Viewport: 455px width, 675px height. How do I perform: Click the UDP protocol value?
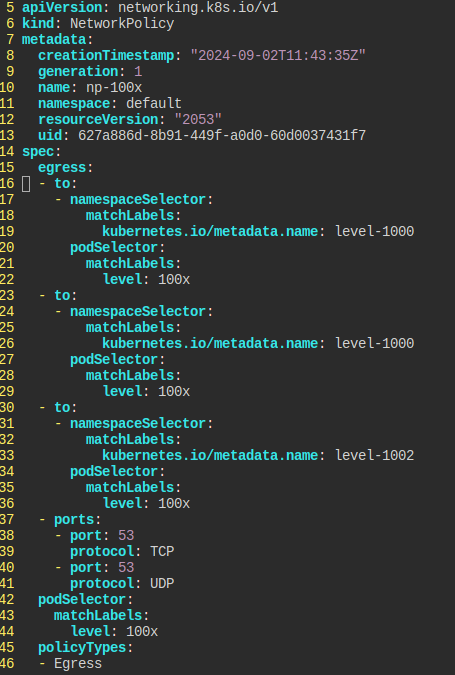tap(162, 583)
